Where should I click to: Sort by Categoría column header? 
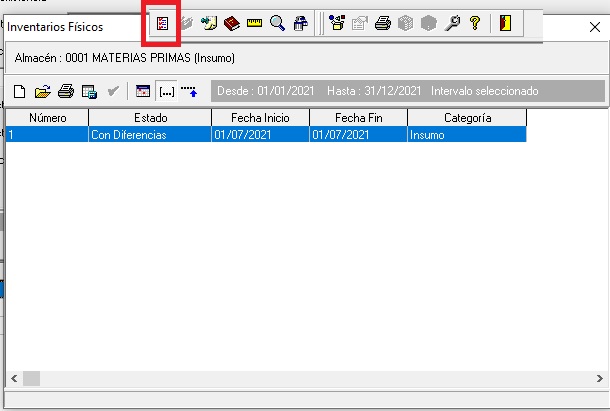pyautogui.click(x=467, y=118)
